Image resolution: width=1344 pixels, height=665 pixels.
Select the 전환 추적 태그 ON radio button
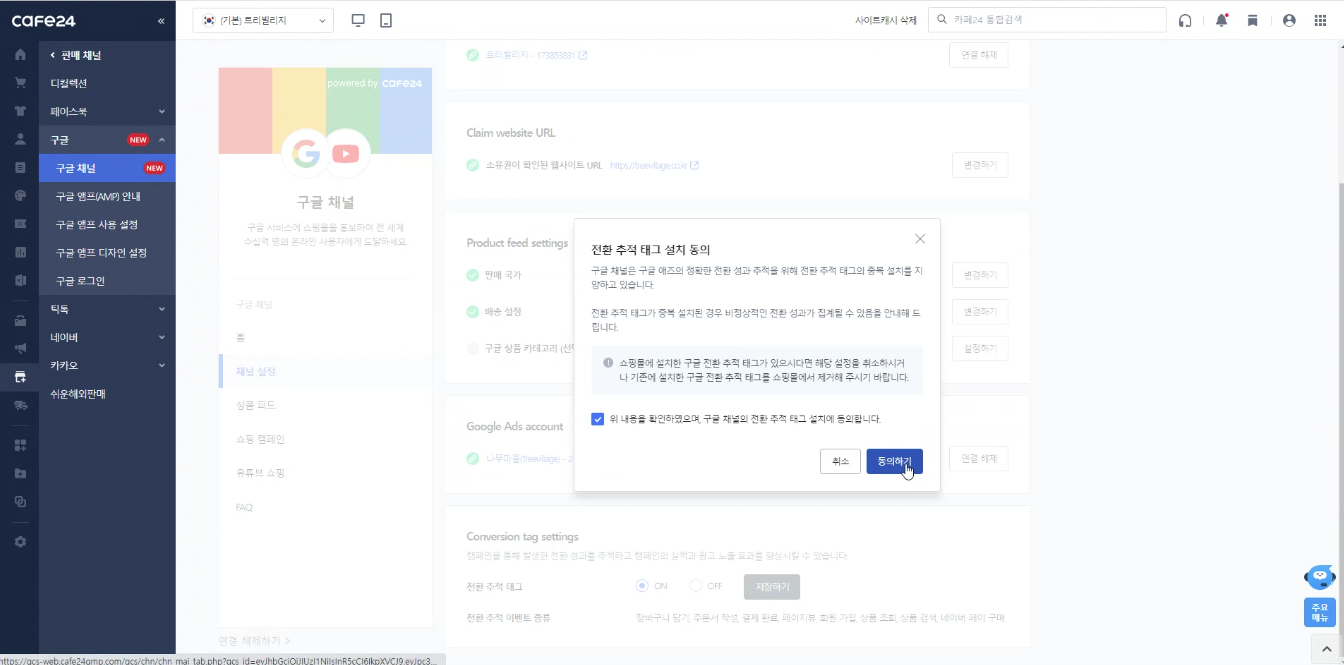point(642,585)
